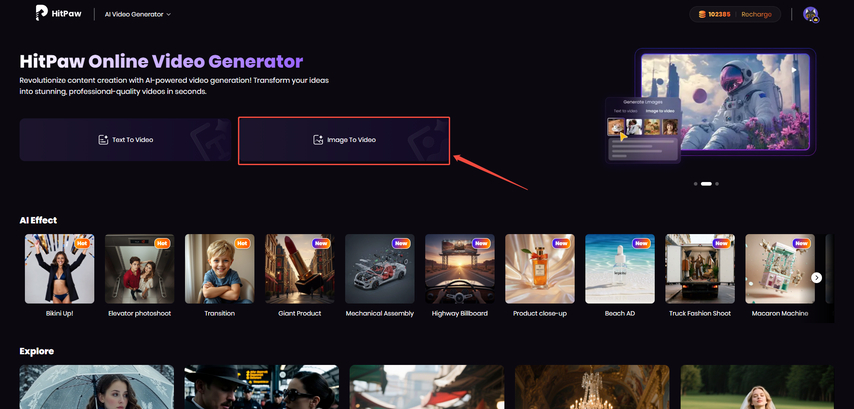854x409 pixels.
Task: Select the first carousel indicator dot
Action: (x=694, y=184)
